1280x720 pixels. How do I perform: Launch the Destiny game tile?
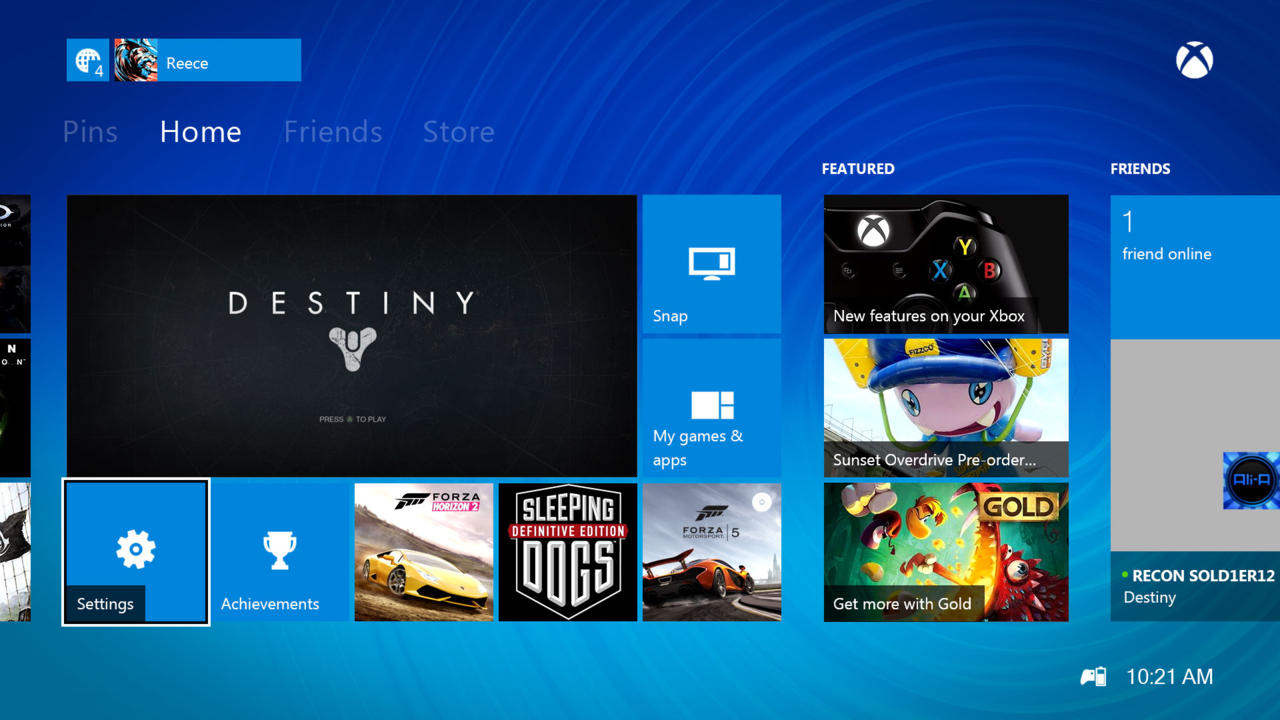point(351,335)
